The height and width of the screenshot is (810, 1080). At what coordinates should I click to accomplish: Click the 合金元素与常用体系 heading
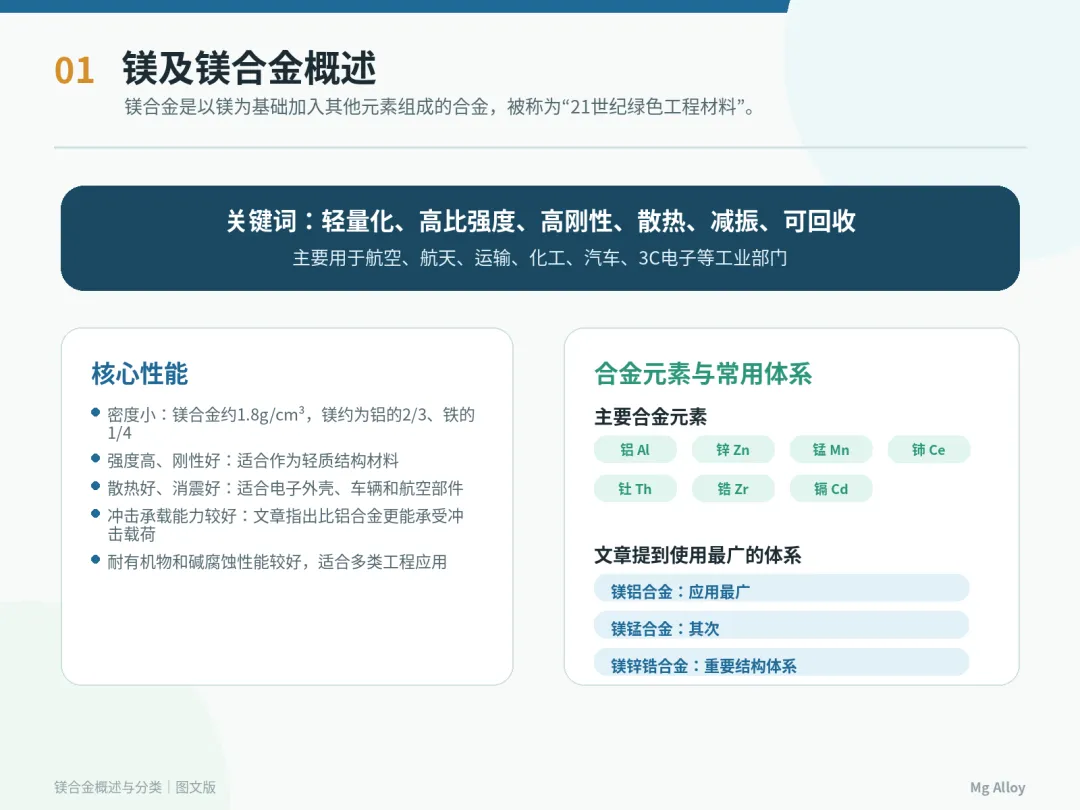pos(703,373)
